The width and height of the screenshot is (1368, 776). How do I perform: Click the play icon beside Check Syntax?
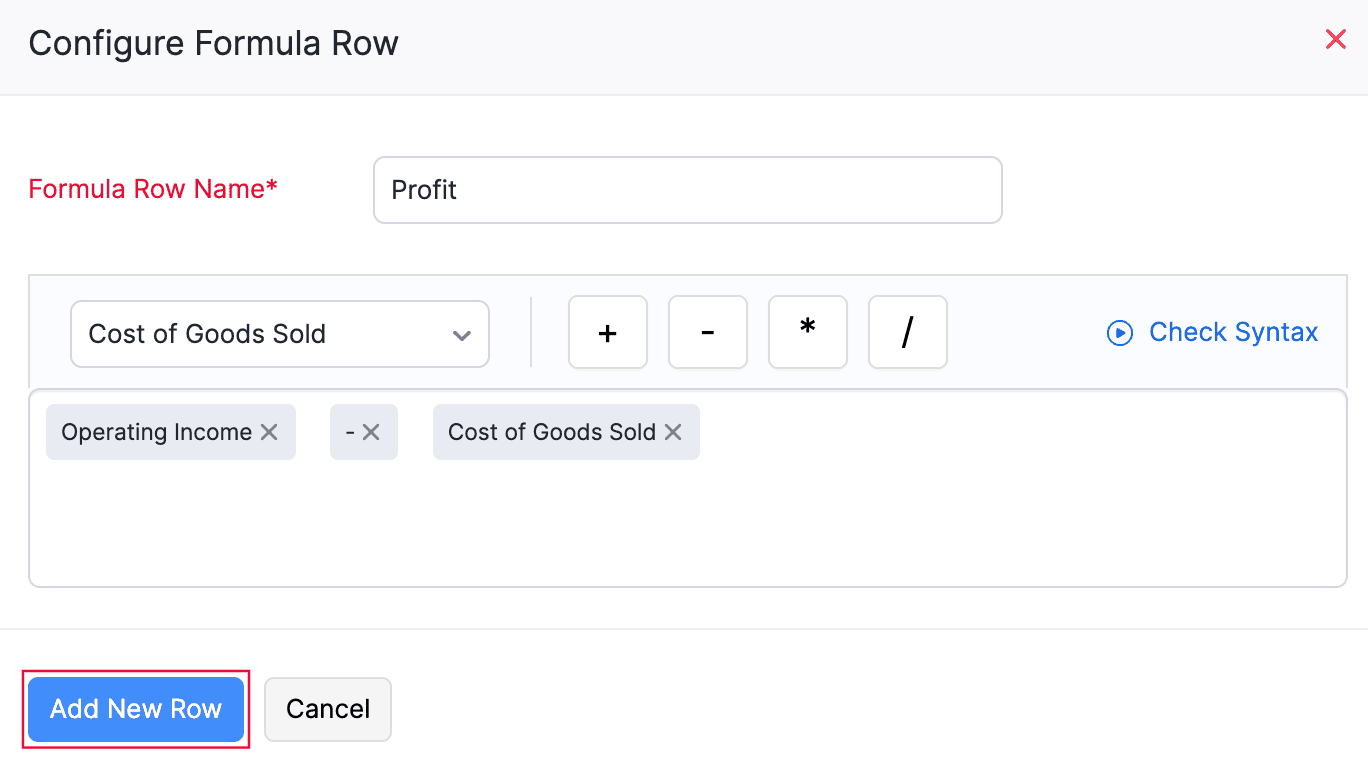click(1119, 333)
